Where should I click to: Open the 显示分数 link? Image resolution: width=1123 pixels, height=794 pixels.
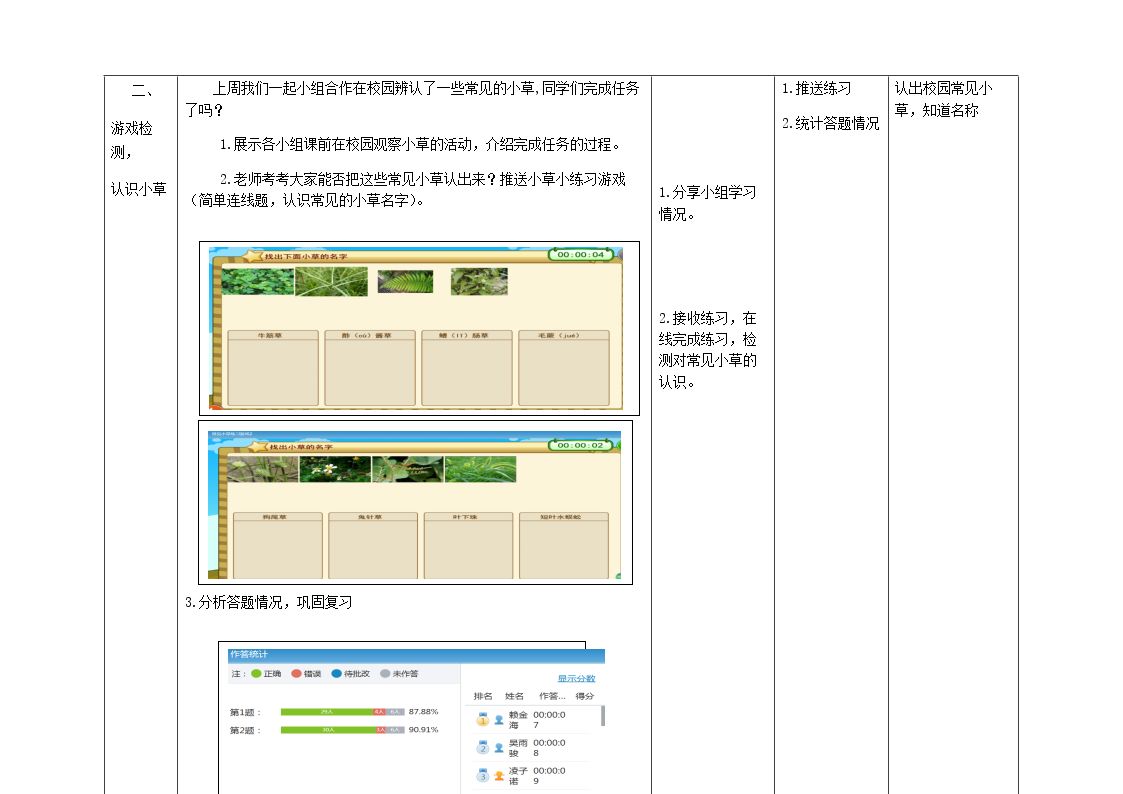click(x=577, y=678)
